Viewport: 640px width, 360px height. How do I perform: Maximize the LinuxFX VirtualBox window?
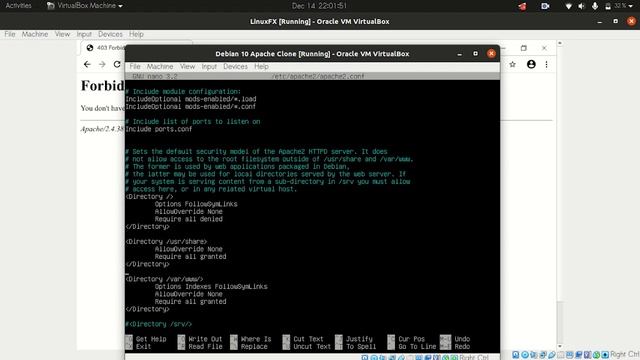click(x=616, y=21)
